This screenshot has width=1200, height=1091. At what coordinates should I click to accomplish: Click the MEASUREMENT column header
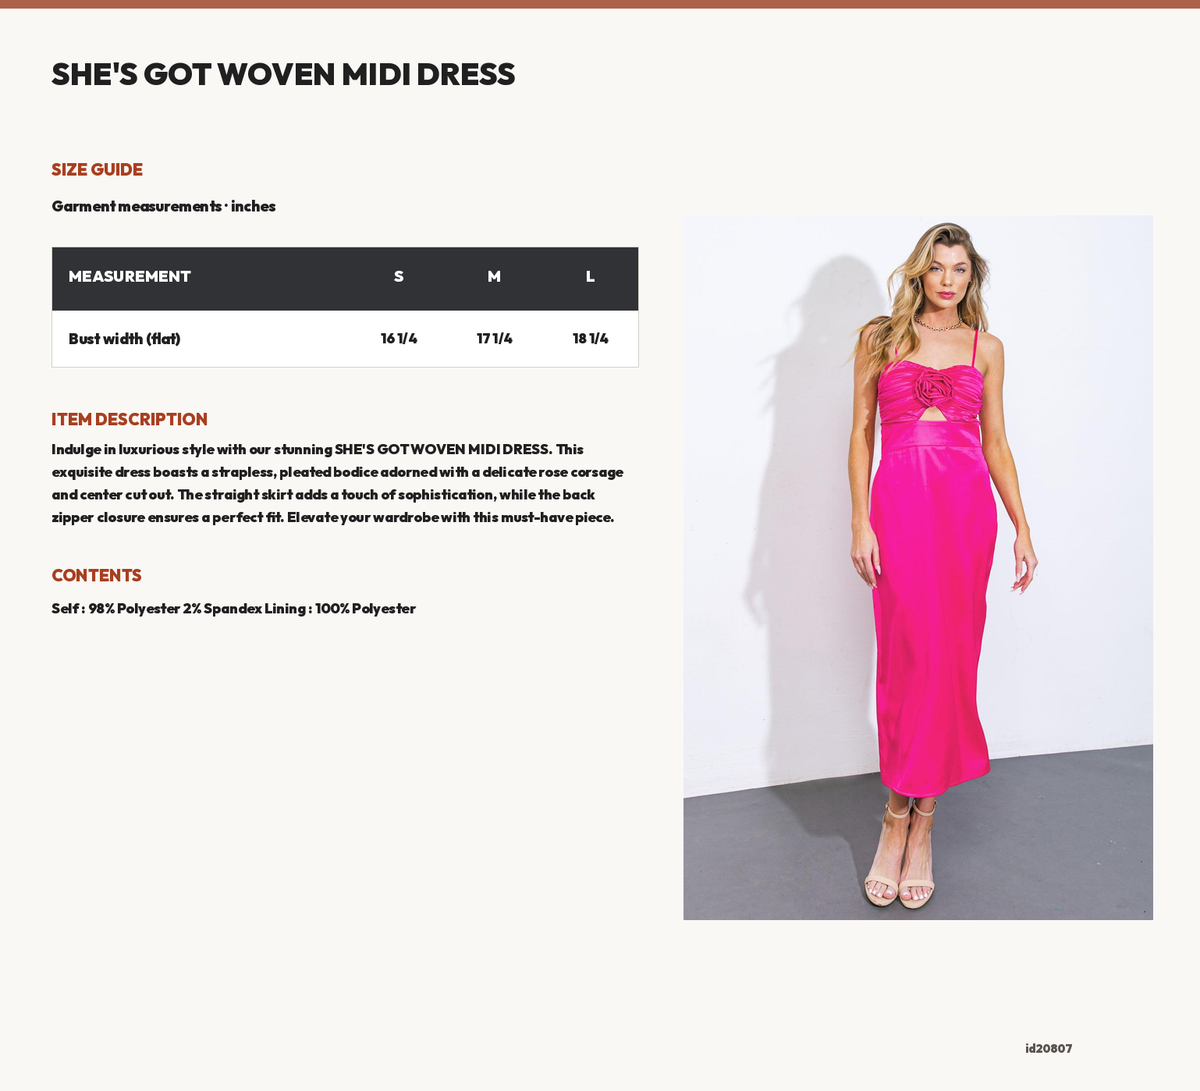pos(129,277)
